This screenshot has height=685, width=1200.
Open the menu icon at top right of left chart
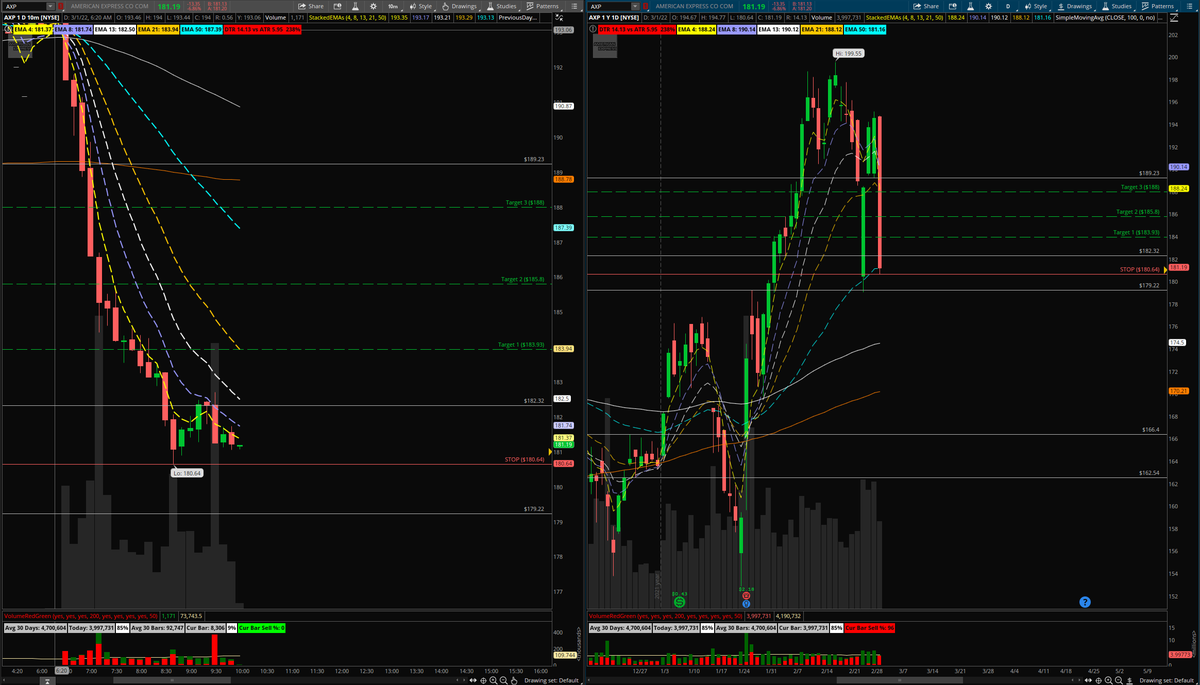click(x=574, y=6)
